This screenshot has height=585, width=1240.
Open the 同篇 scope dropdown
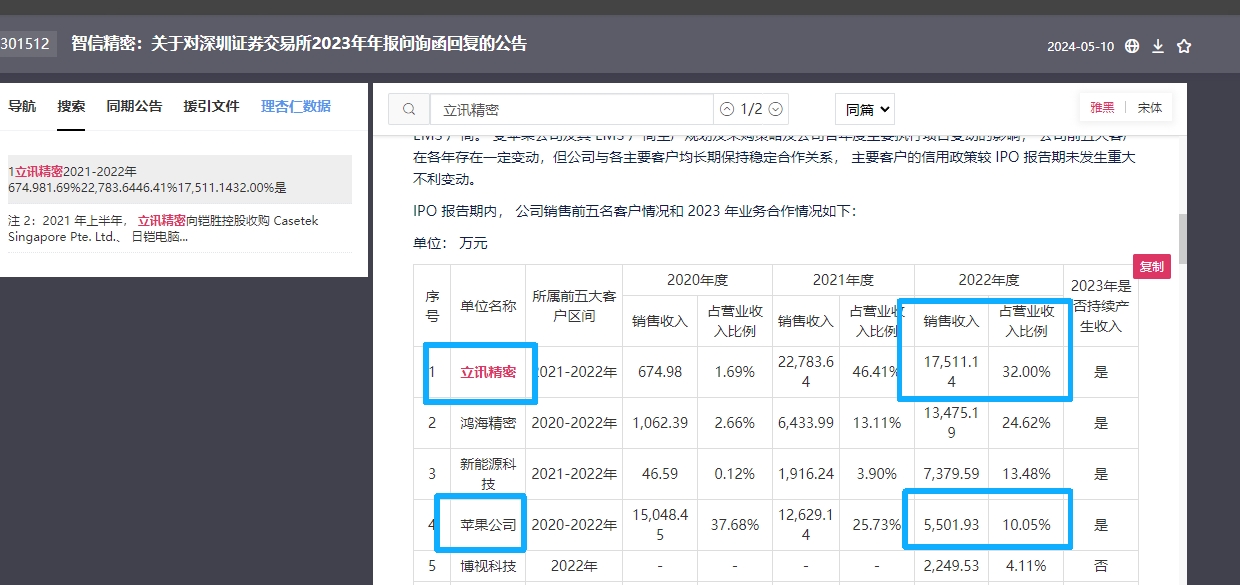(865, 109)
